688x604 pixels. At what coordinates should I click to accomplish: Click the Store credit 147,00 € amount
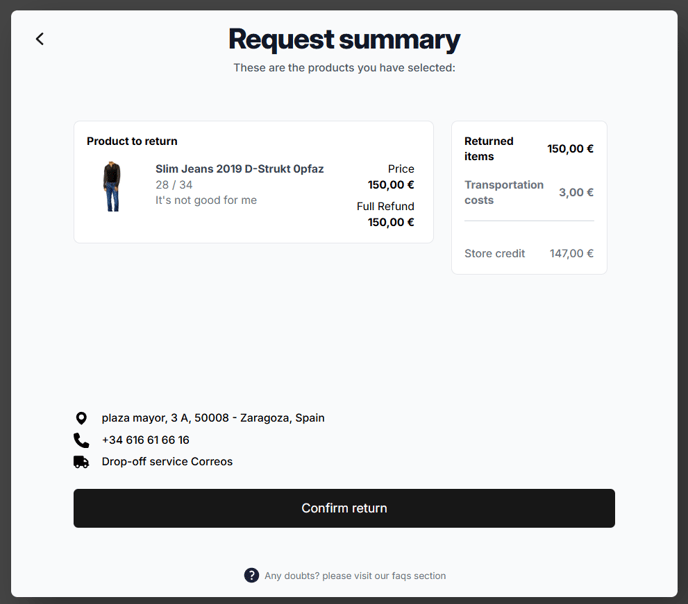tap(571, 253)
